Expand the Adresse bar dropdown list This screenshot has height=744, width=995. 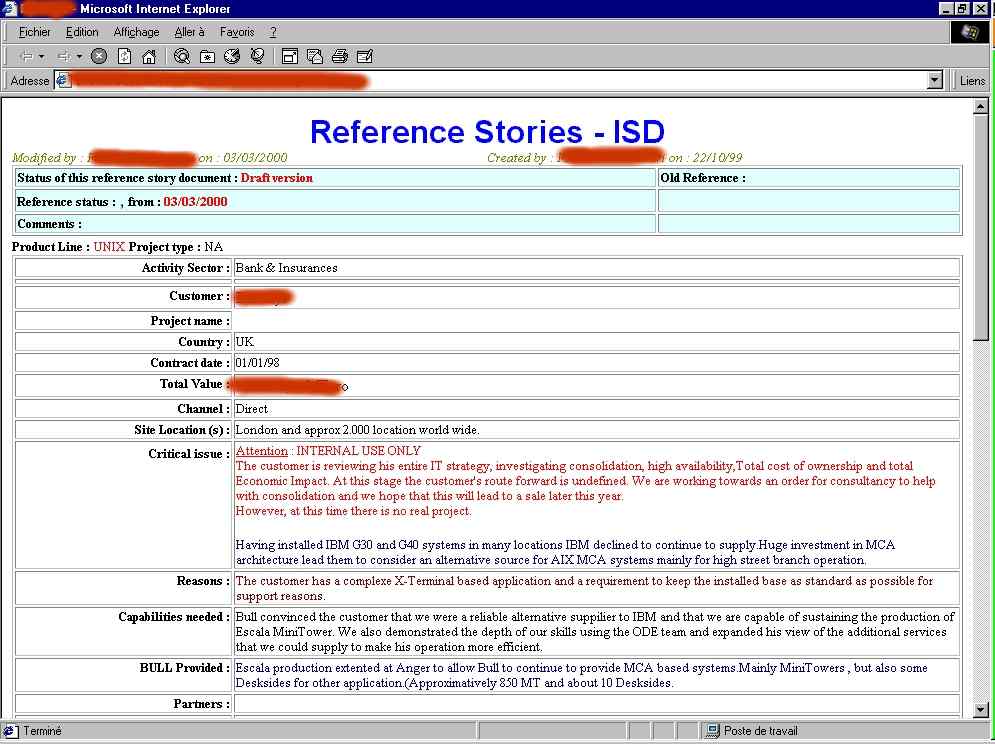[x=935, y=81]
